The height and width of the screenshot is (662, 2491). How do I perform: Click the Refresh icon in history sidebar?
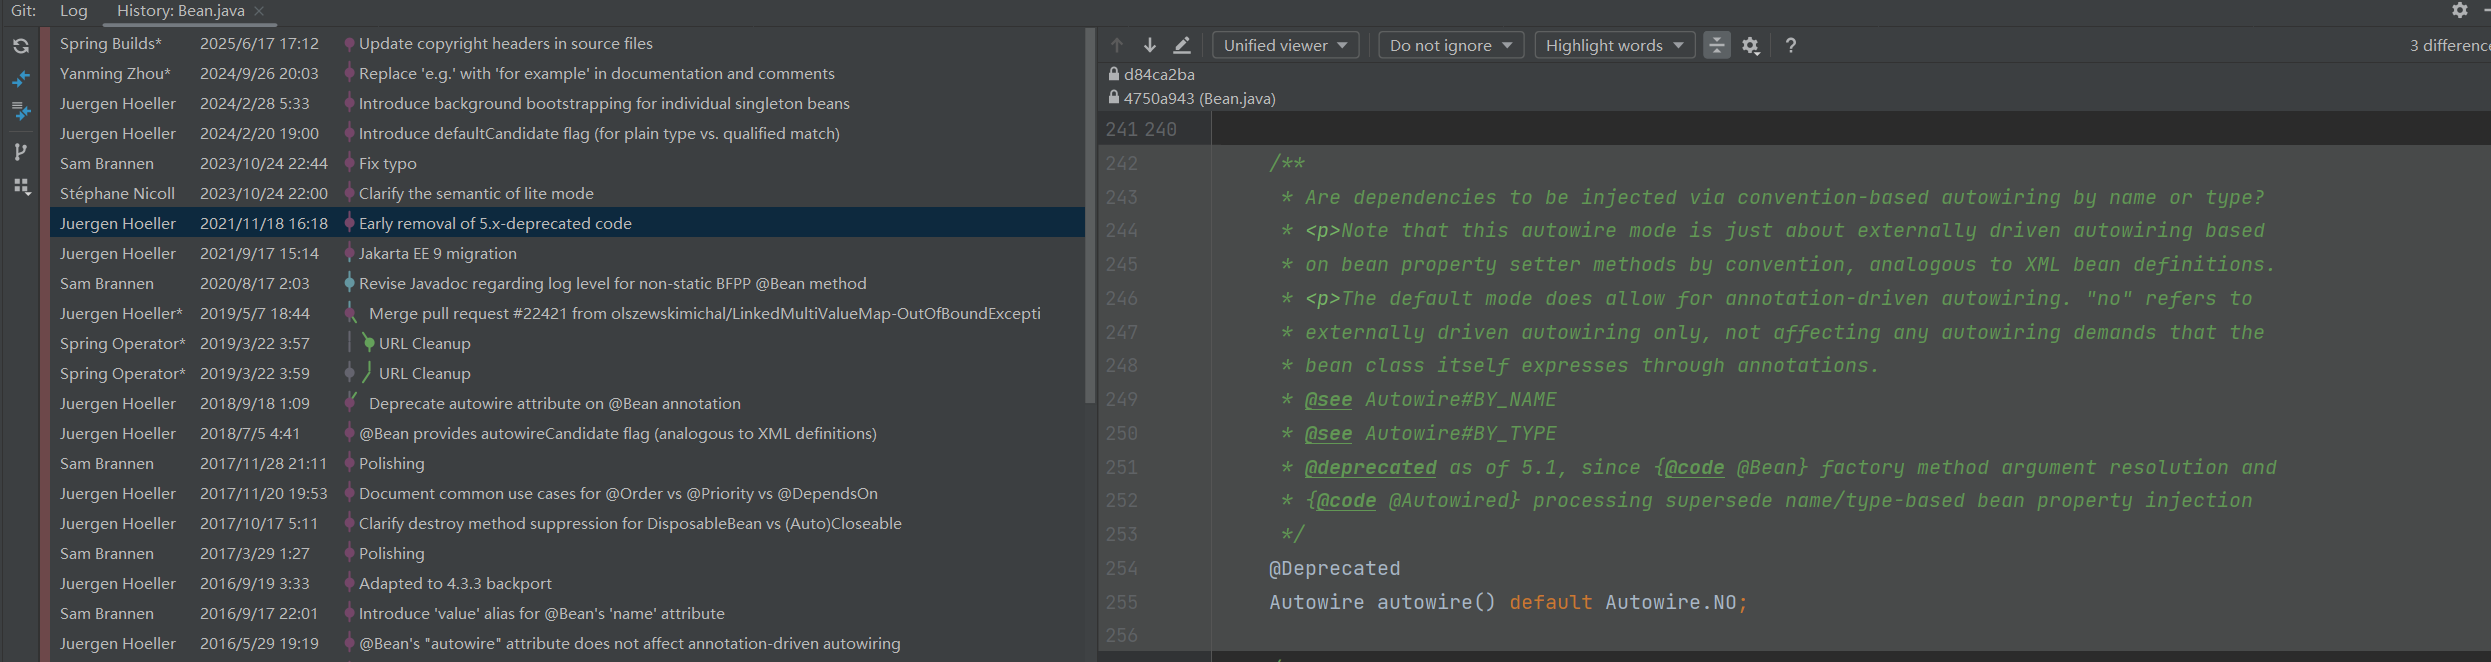click(x=21, y=46)
